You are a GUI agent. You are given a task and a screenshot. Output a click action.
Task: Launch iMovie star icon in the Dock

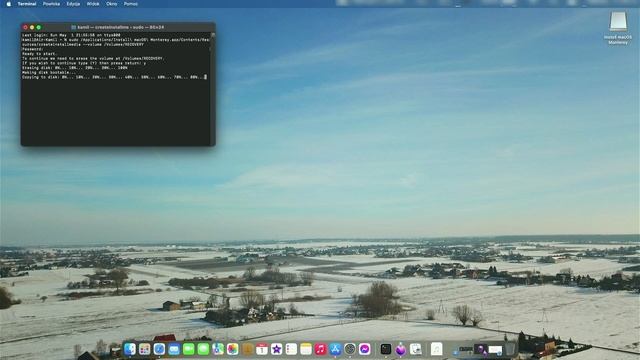pyautogui.click(x=277, y=349)
